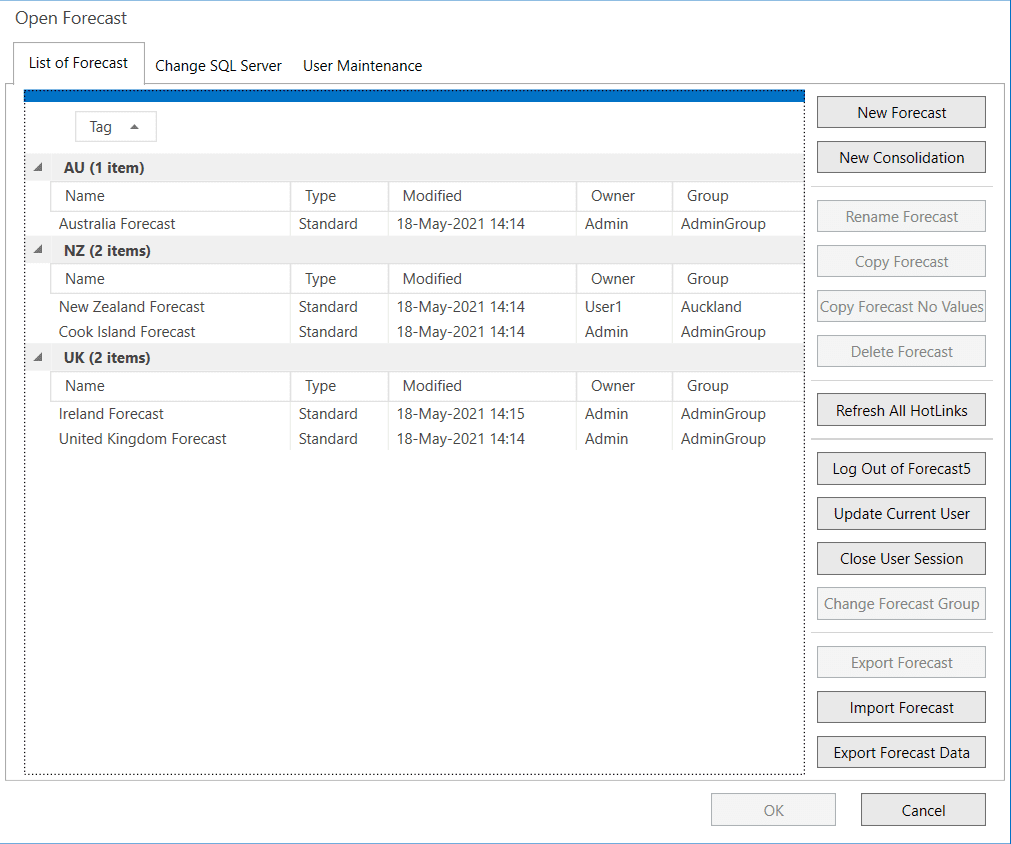Log Out of Forecast5
1011x844 pixels.
(901, 469)
